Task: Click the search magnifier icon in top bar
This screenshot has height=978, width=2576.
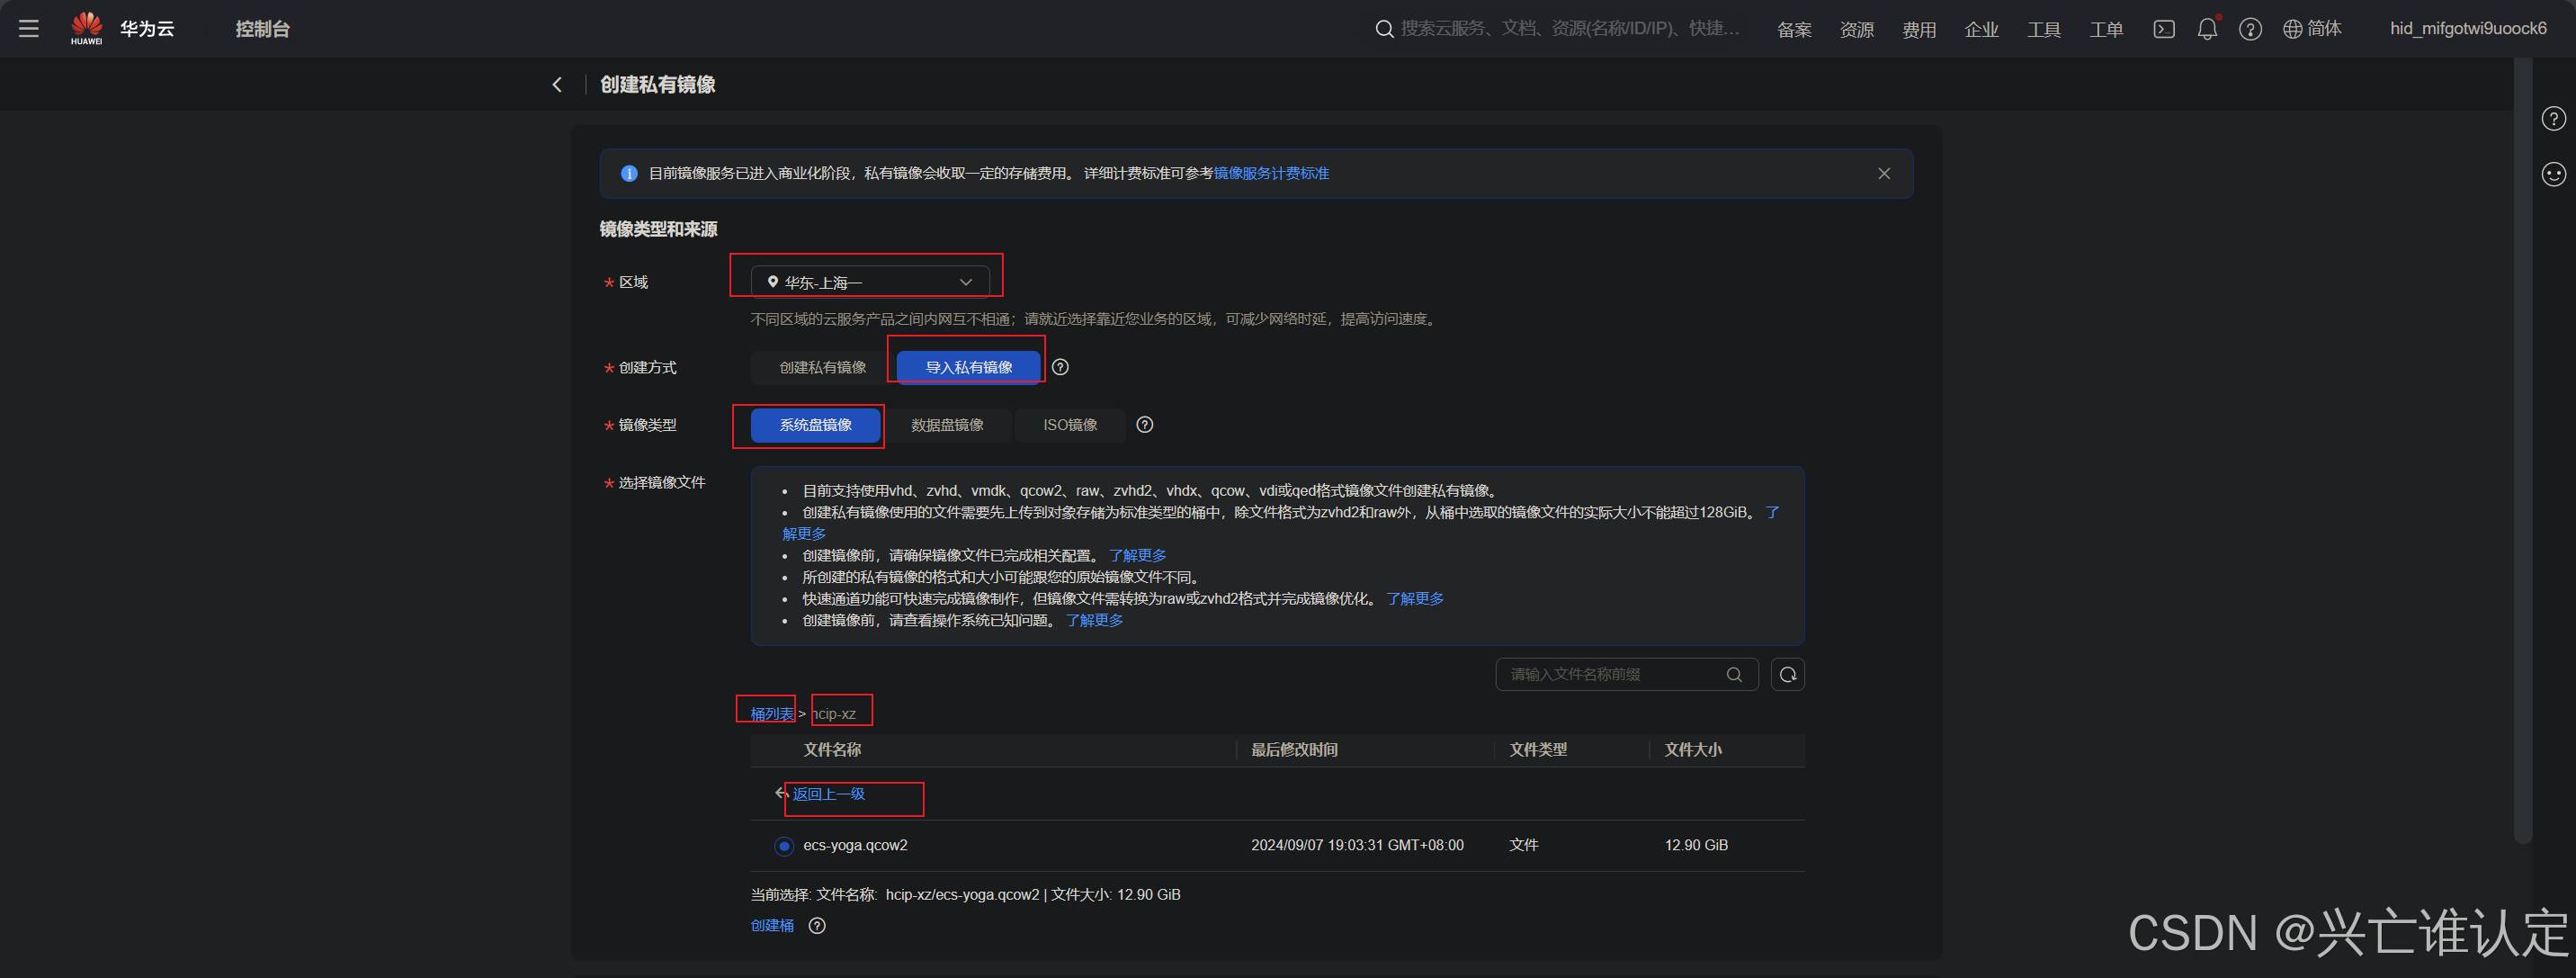Action: [x=1384, y=29]
